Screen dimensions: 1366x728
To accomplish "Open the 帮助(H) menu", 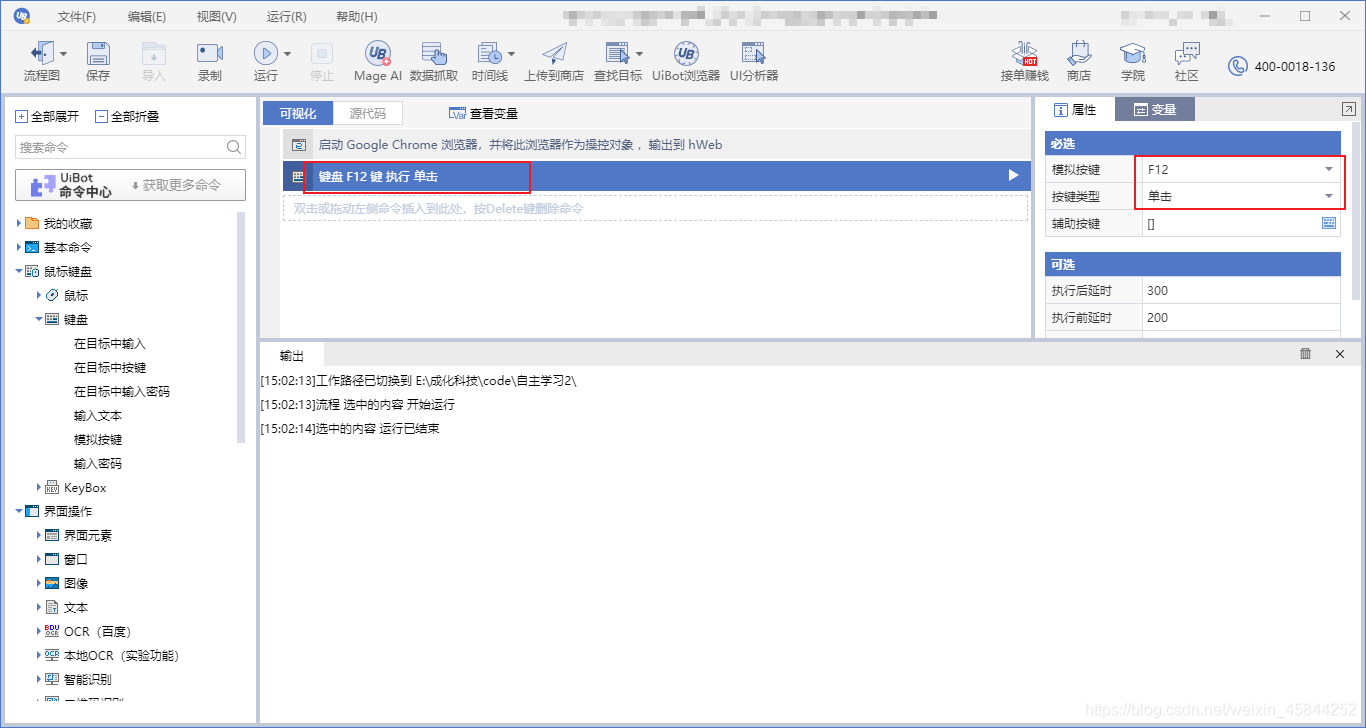I will point(357,17).
